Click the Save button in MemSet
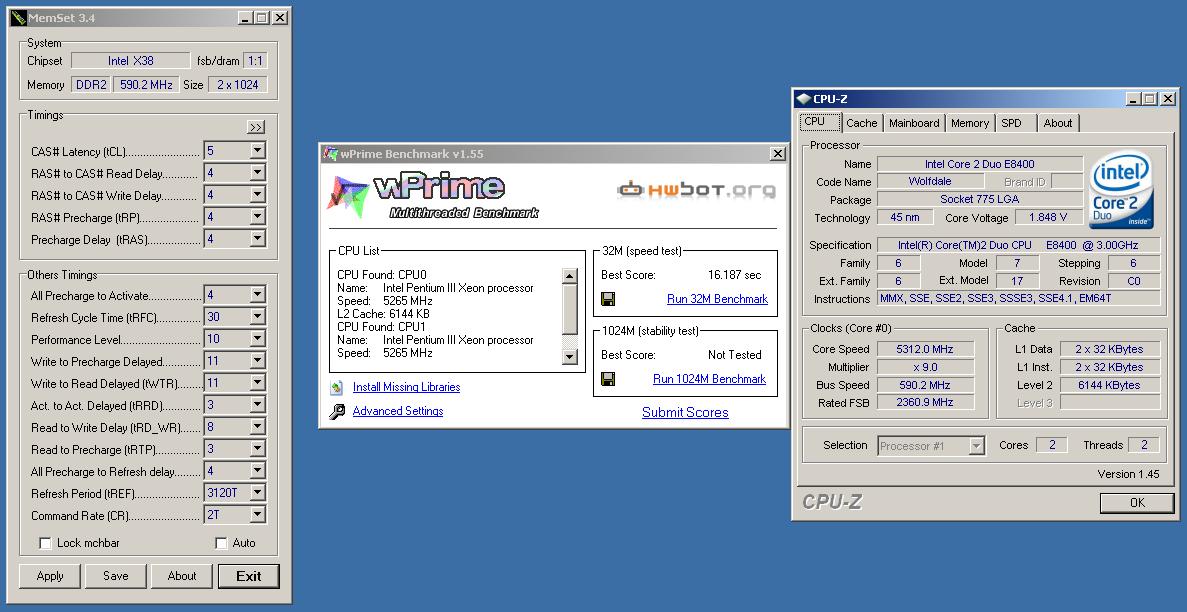The image size is (1187, 612). click(116, 576)
